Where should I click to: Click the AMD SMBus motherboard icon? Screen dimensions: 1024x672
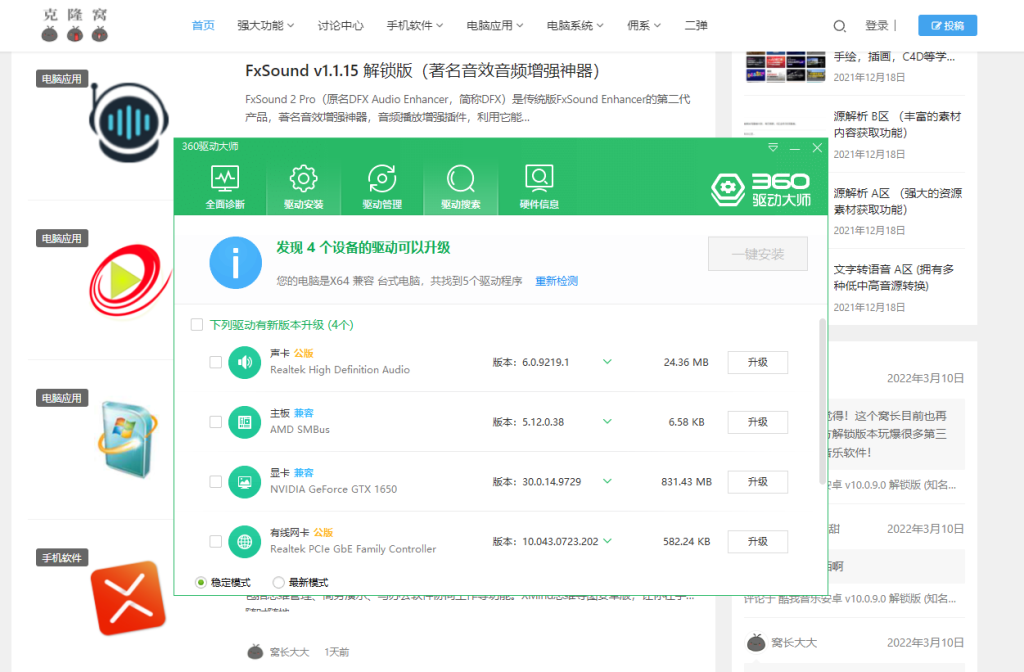pyautogui.click(x=245, y=422)
